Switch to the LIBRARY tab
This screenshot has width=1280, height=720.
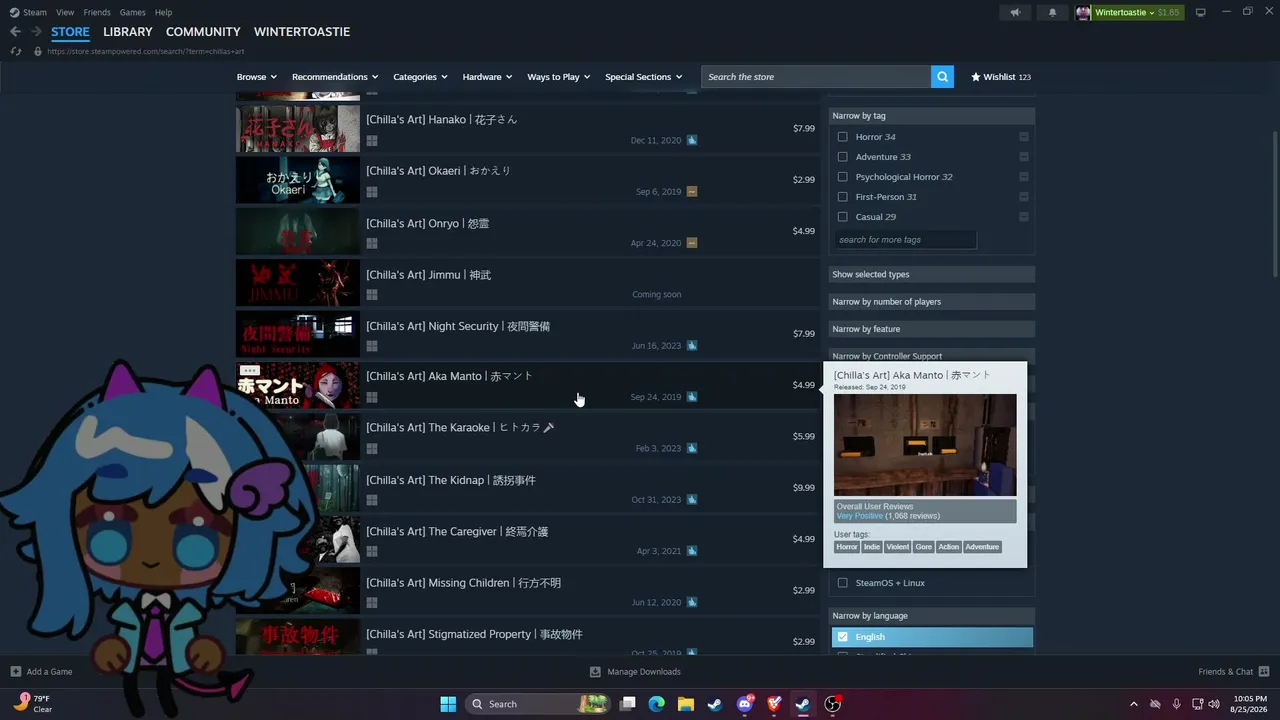pos(128,32)
